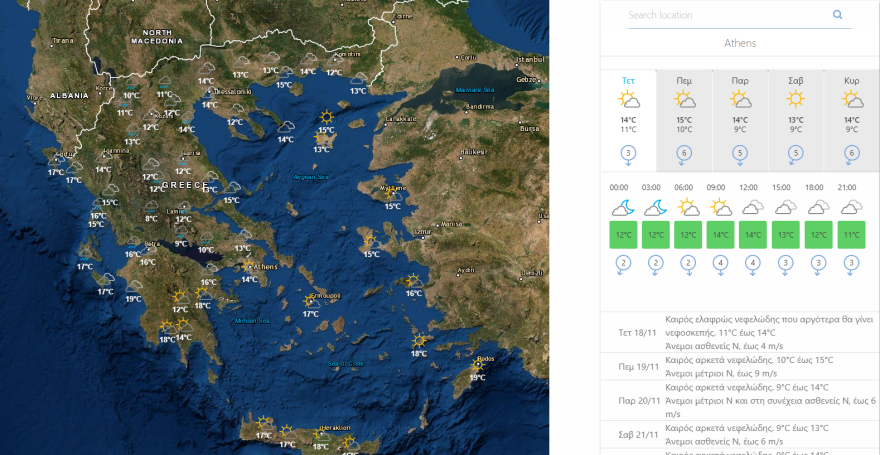This screenshot has width=880, height=455.
Task: Click the 00:00 moon and cloud icon
Action: point(621,207)
